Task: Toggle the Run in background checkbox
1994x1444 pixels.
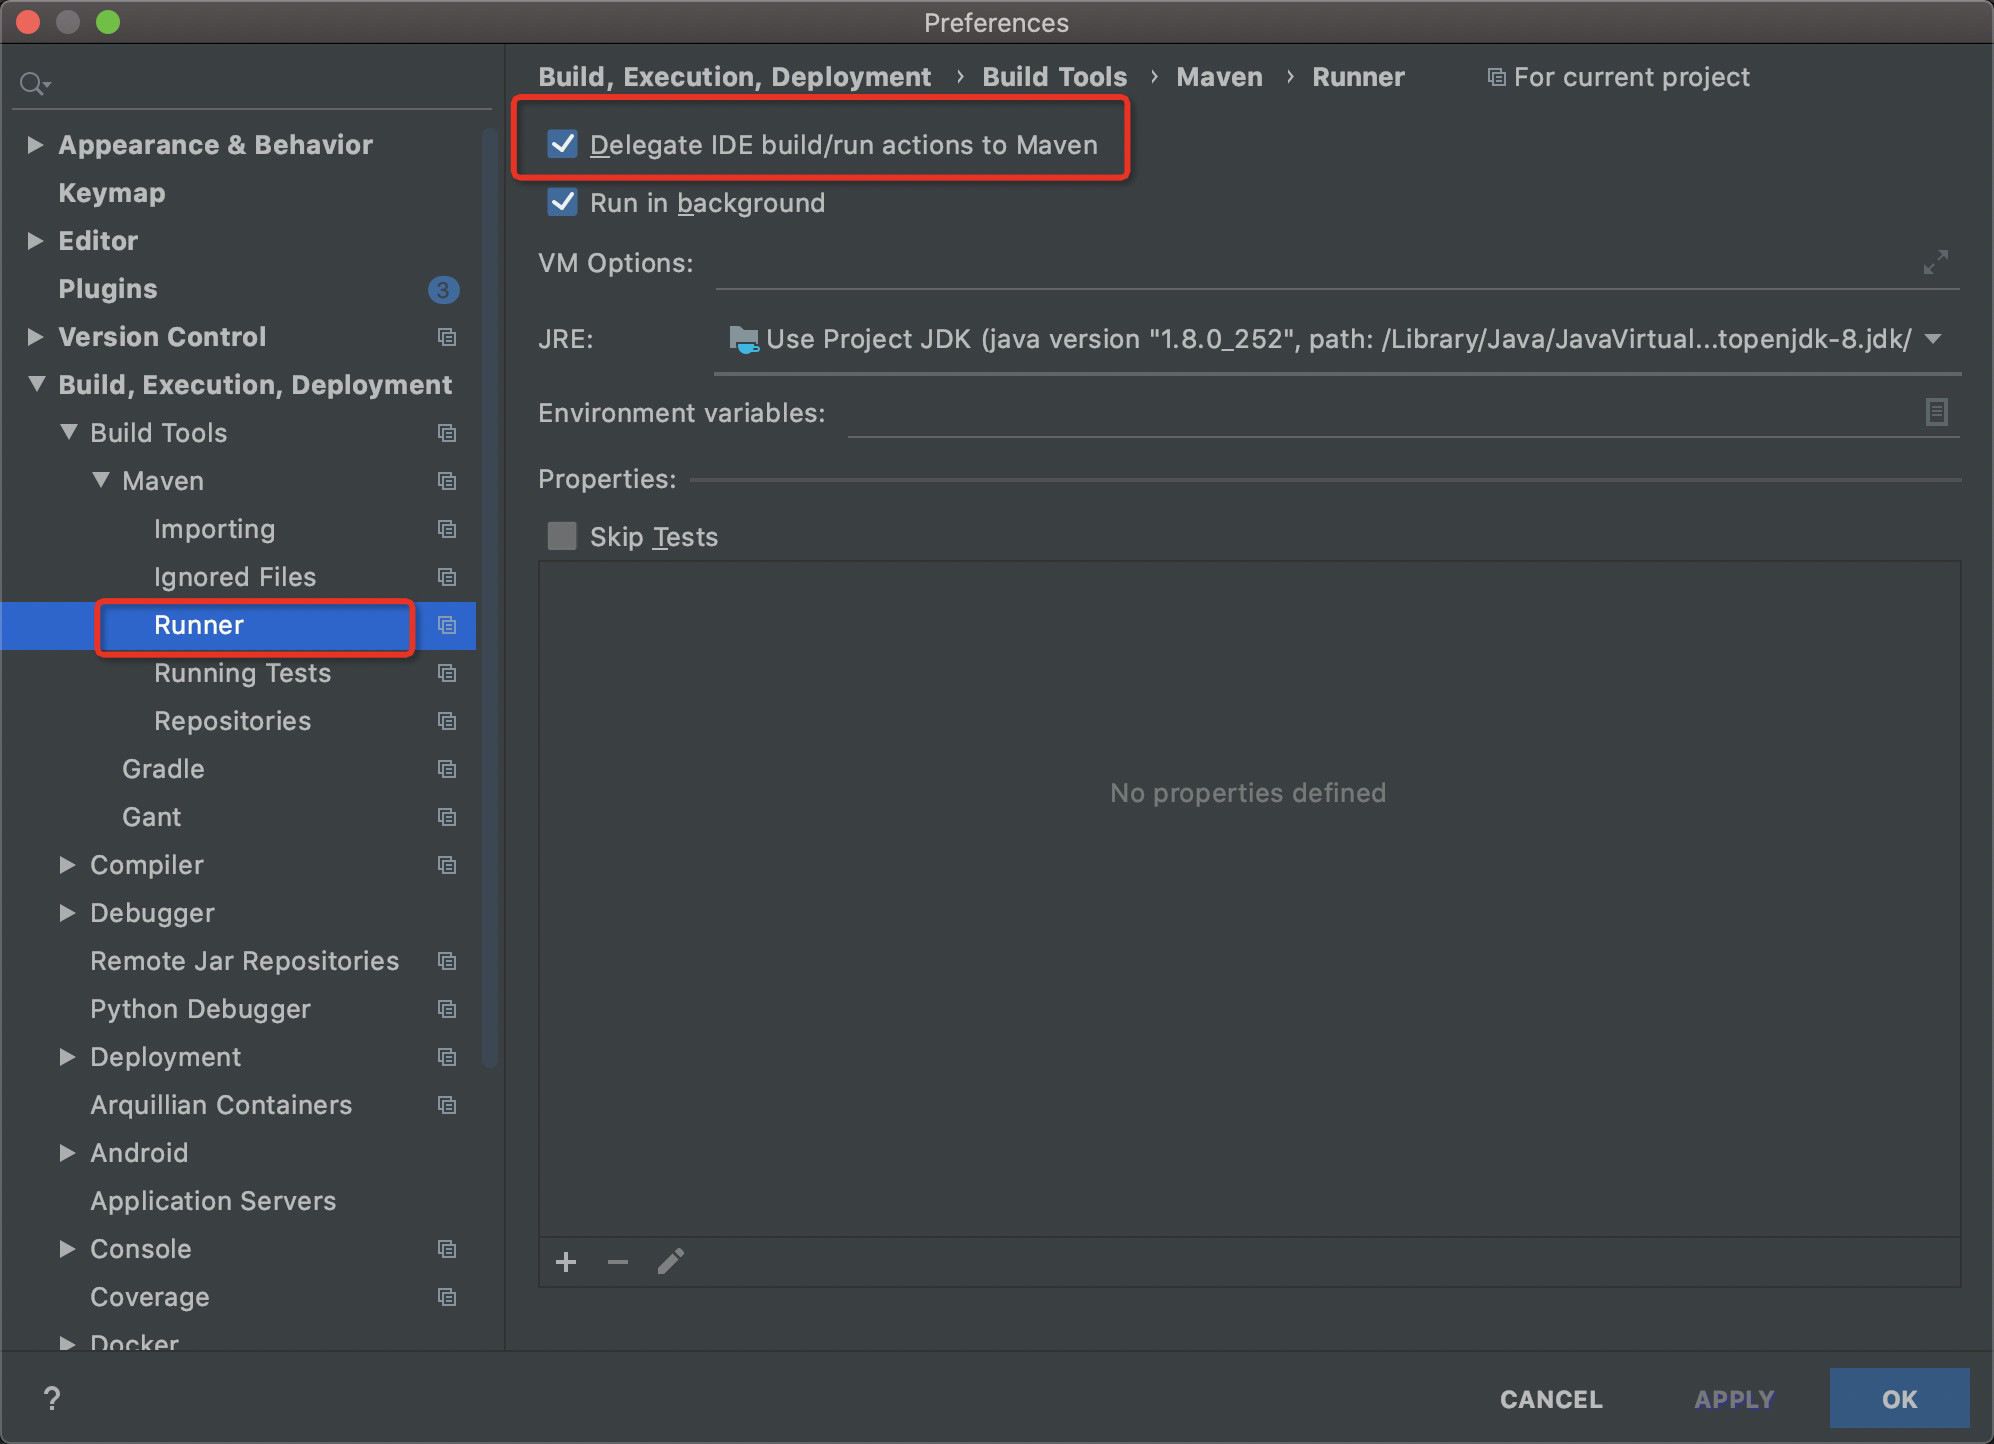Action: point(562,202)
